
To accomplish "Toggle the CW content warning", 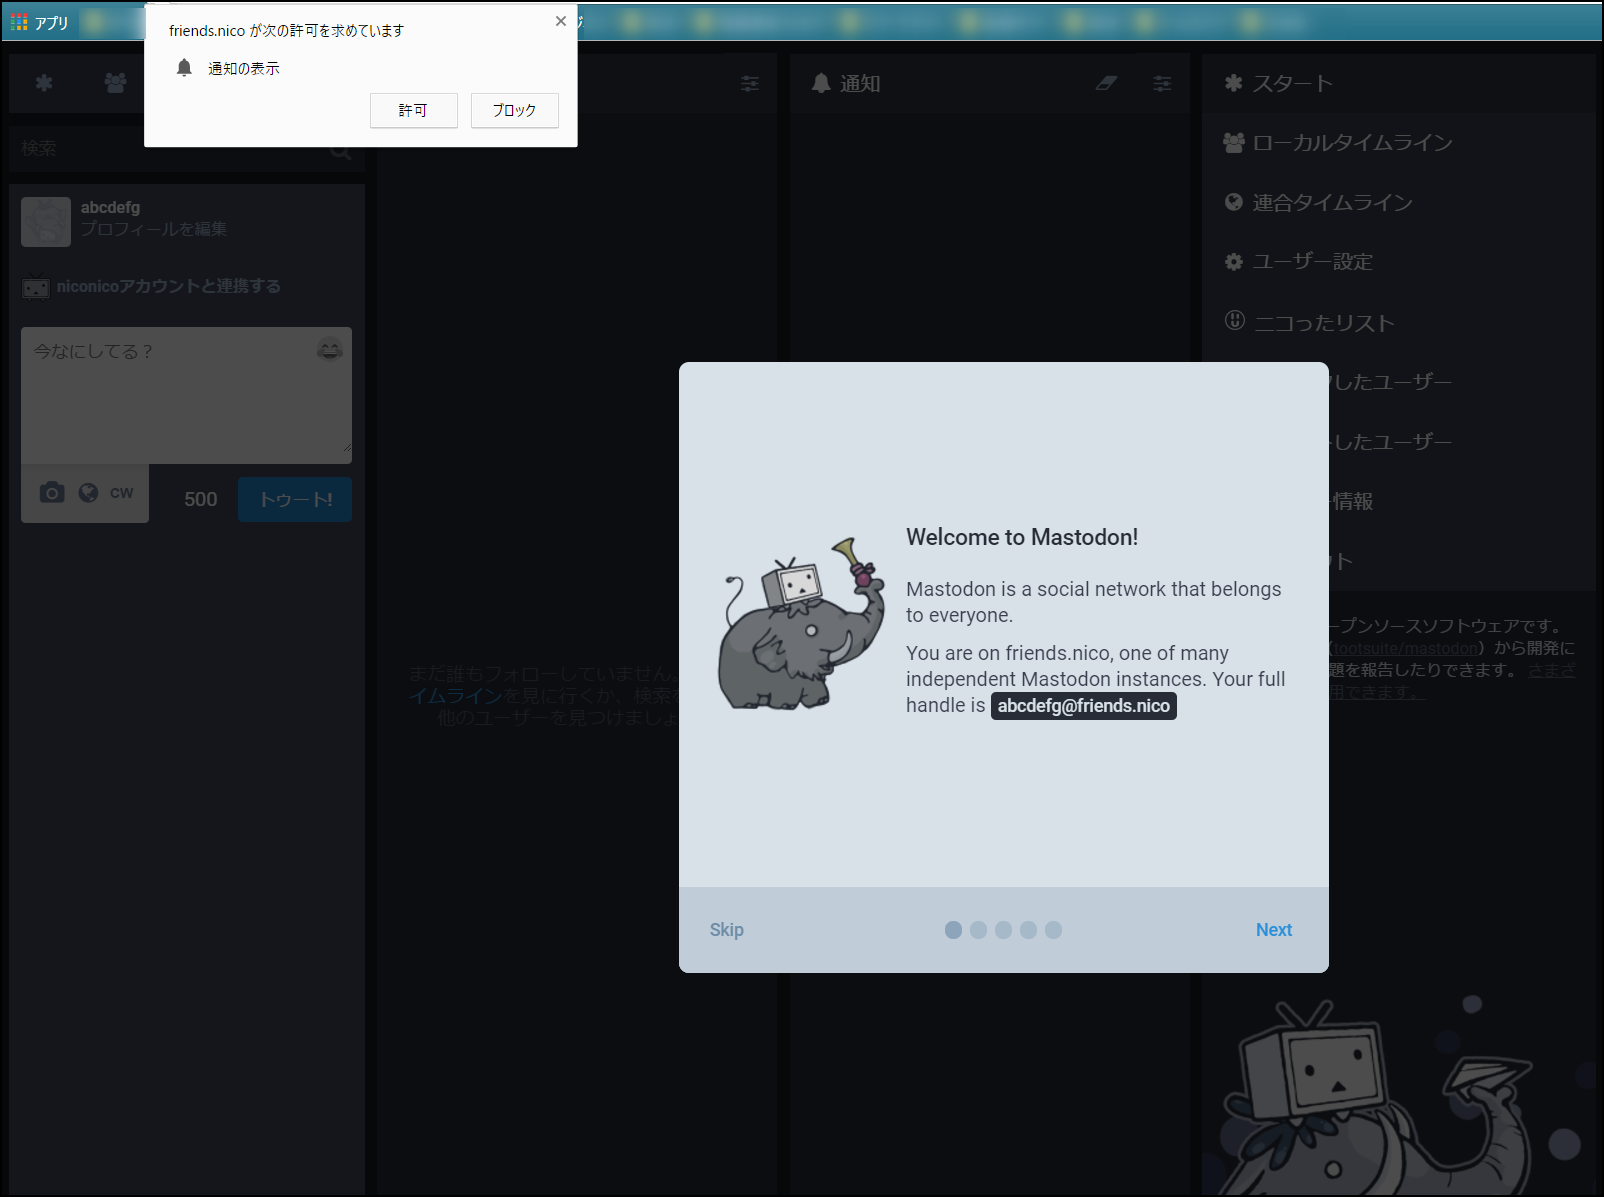I will (121, 493).
